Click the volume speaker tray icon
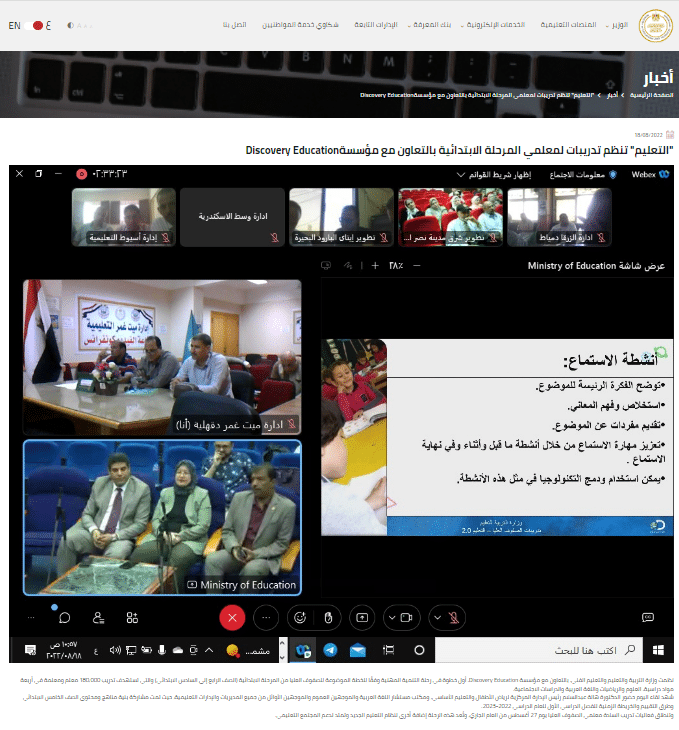Viewport: 679px width, 730px height. tap(115, 650)
